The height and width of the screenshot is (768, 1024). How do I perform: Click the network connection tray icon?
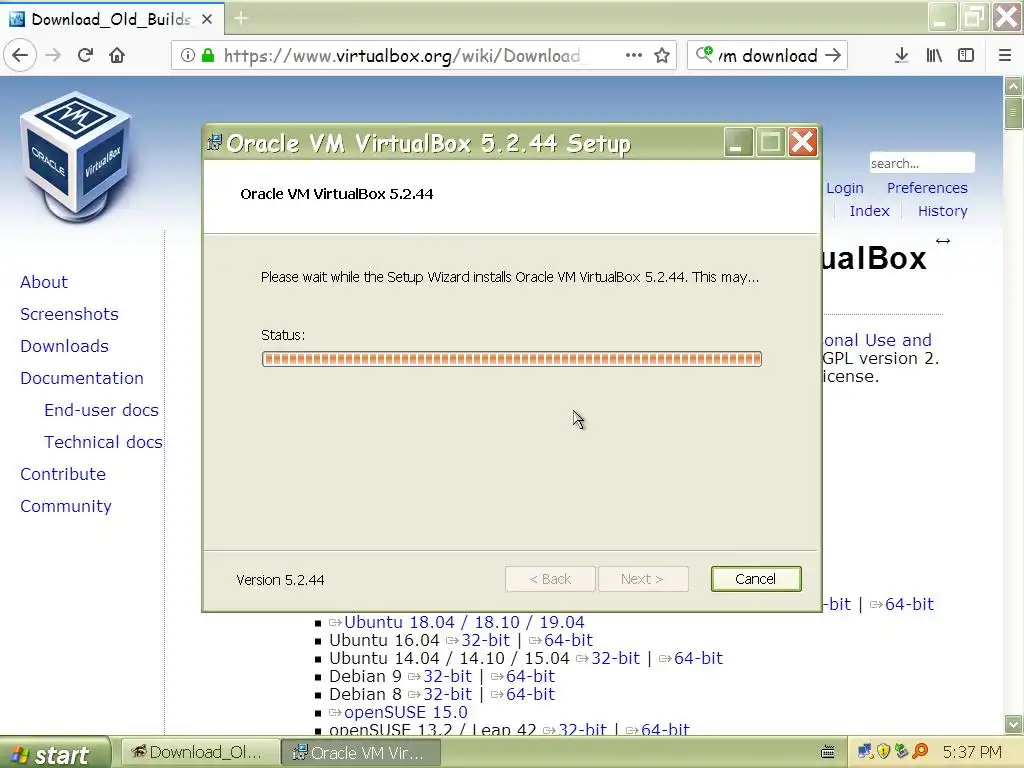coord(865,752)
